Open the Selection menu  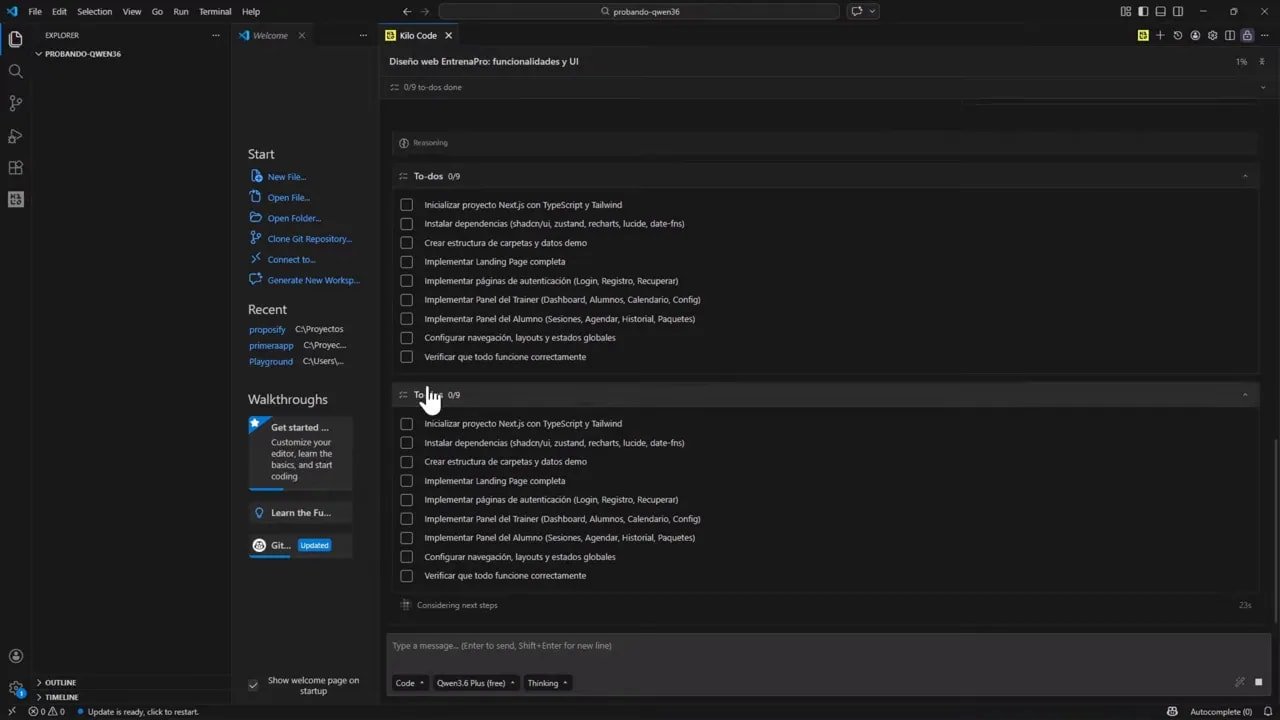point(95,11)
